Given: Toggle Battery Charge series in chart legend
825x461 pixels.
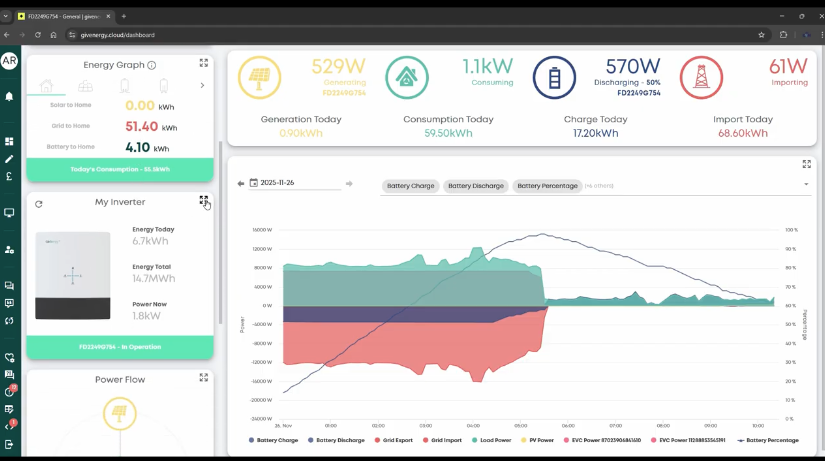Looking at the screenshot, I should pos(276,440).
